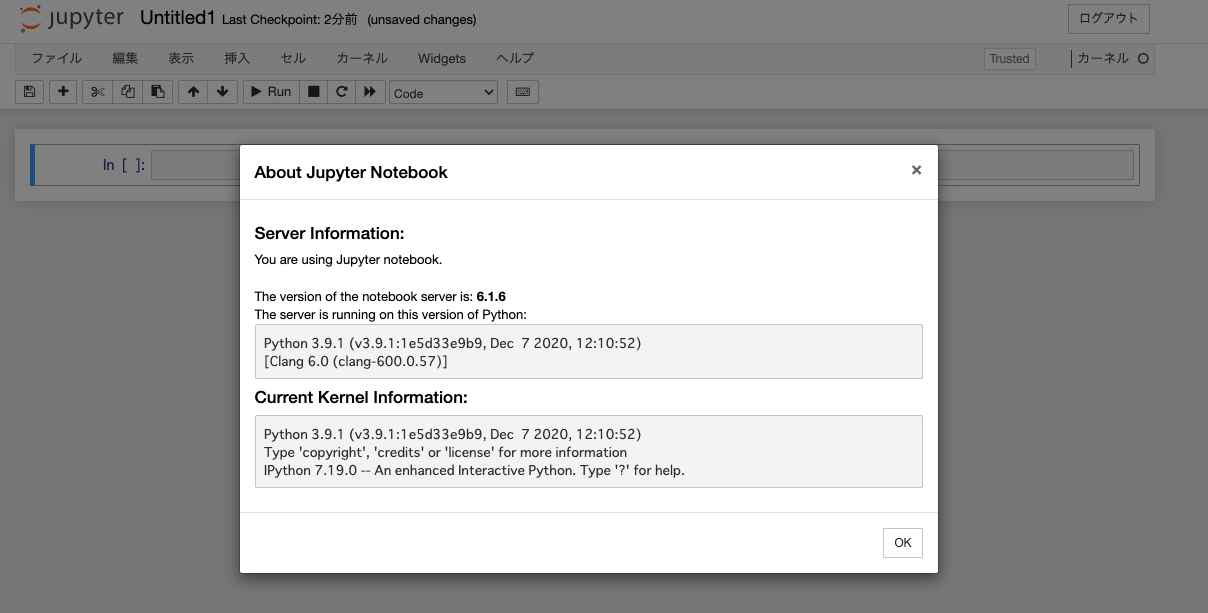Click the Current Kernel Information heading
1208x613 pixels.
[361, 397]
